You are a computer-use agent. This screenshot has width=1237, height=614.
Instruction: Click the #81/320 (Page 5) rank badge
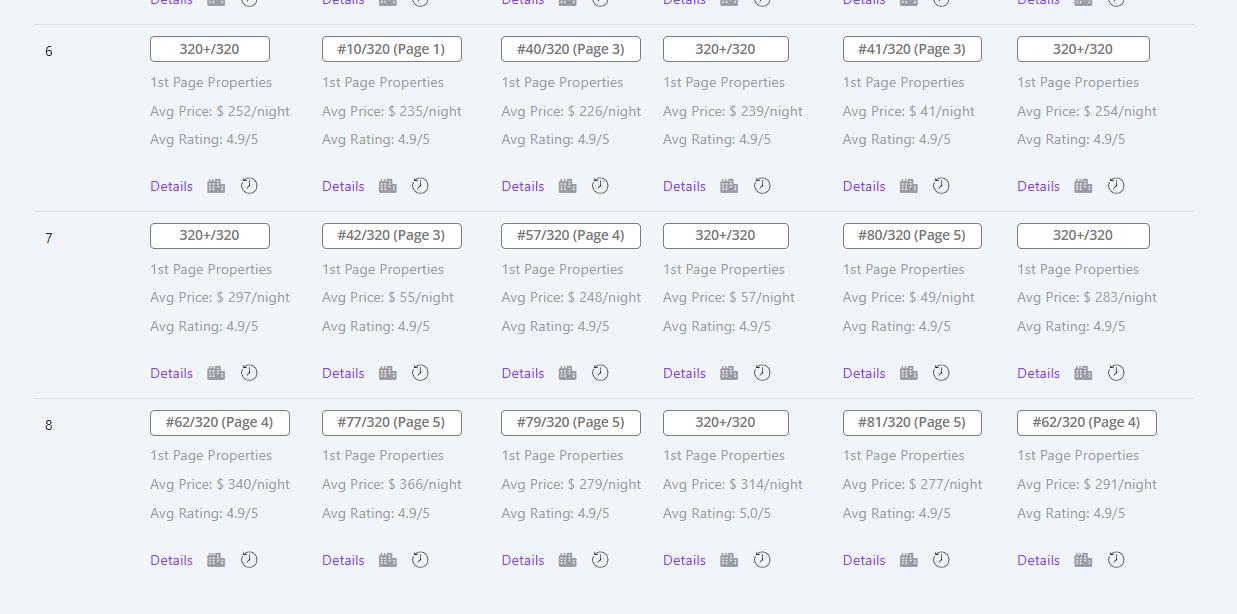[912, 423]
